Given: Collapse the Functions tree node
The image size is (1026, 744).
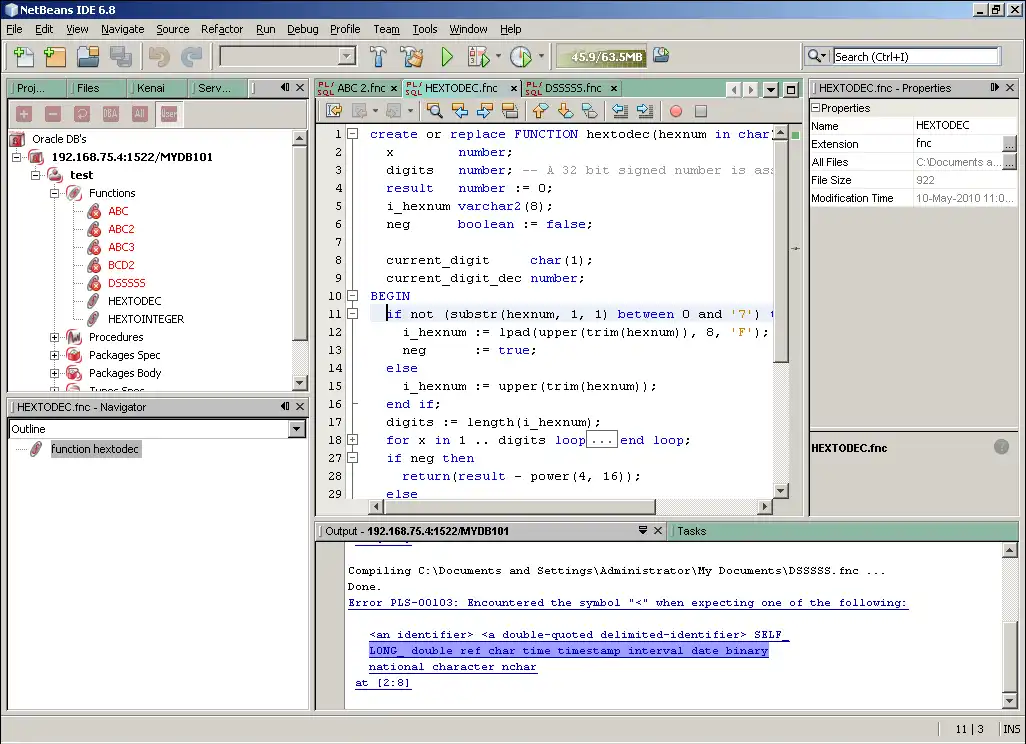Looking at the screenshot, I should [x=55, y=193].
